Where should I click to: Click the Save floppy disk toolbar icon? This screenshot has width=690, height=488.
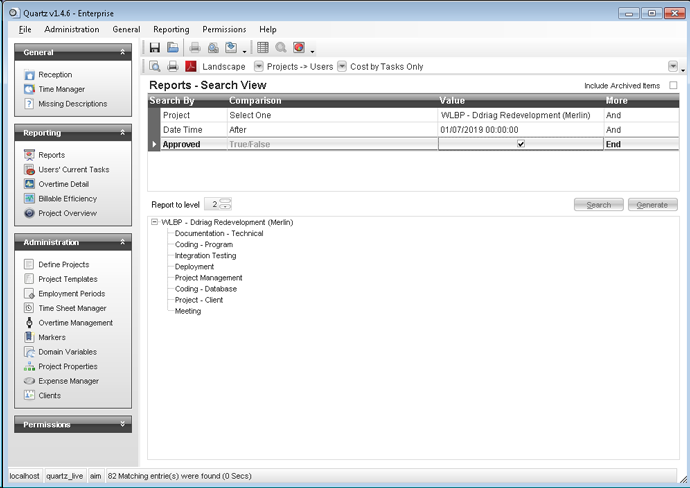point(155,48)
